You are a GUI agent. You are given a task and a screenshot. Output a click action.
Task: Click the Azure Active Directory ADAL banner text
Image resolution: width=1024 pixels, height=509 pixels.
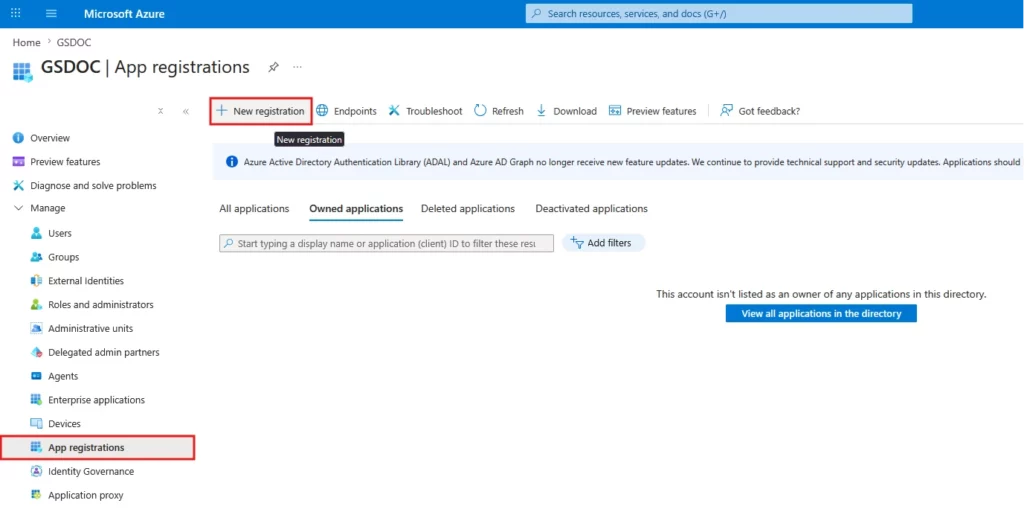(x=632, y=161)
